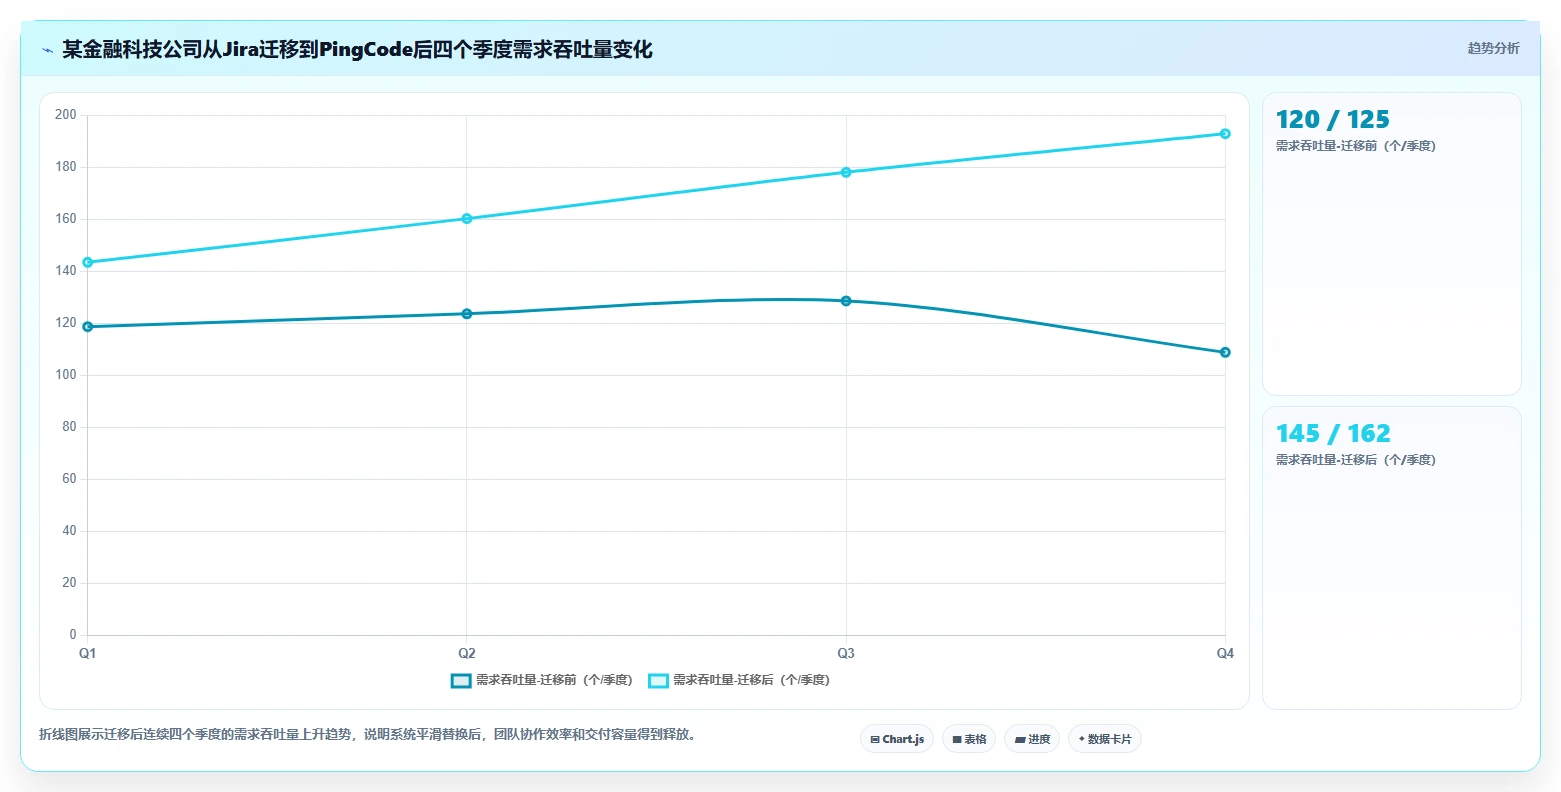This screenshot has width=1561, height=792.
Task: Click the description text below the chart
Action: (x=367, y=734)
